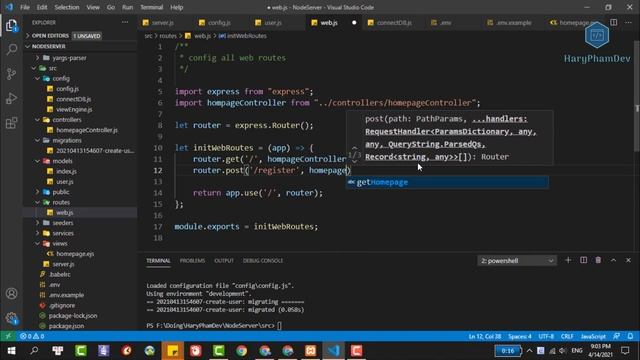640x360 pixels.
Task: Open editor more actions ellipsis
Action: (628, 22)
